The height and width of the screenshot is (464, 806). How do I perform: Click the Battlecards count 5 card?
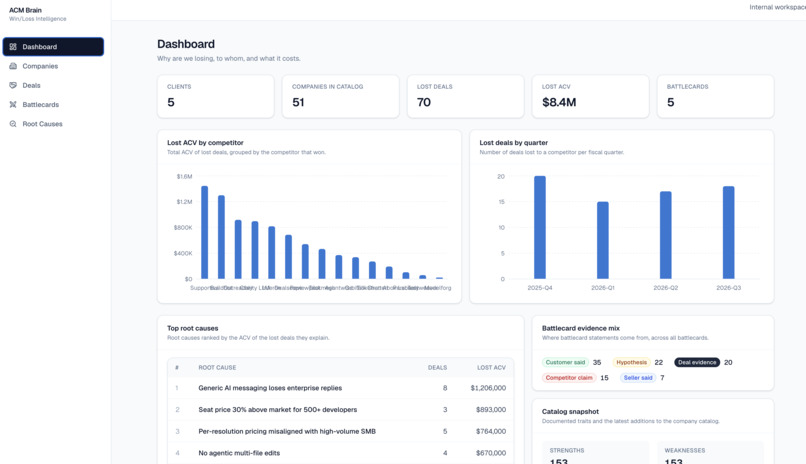point(716,97)
